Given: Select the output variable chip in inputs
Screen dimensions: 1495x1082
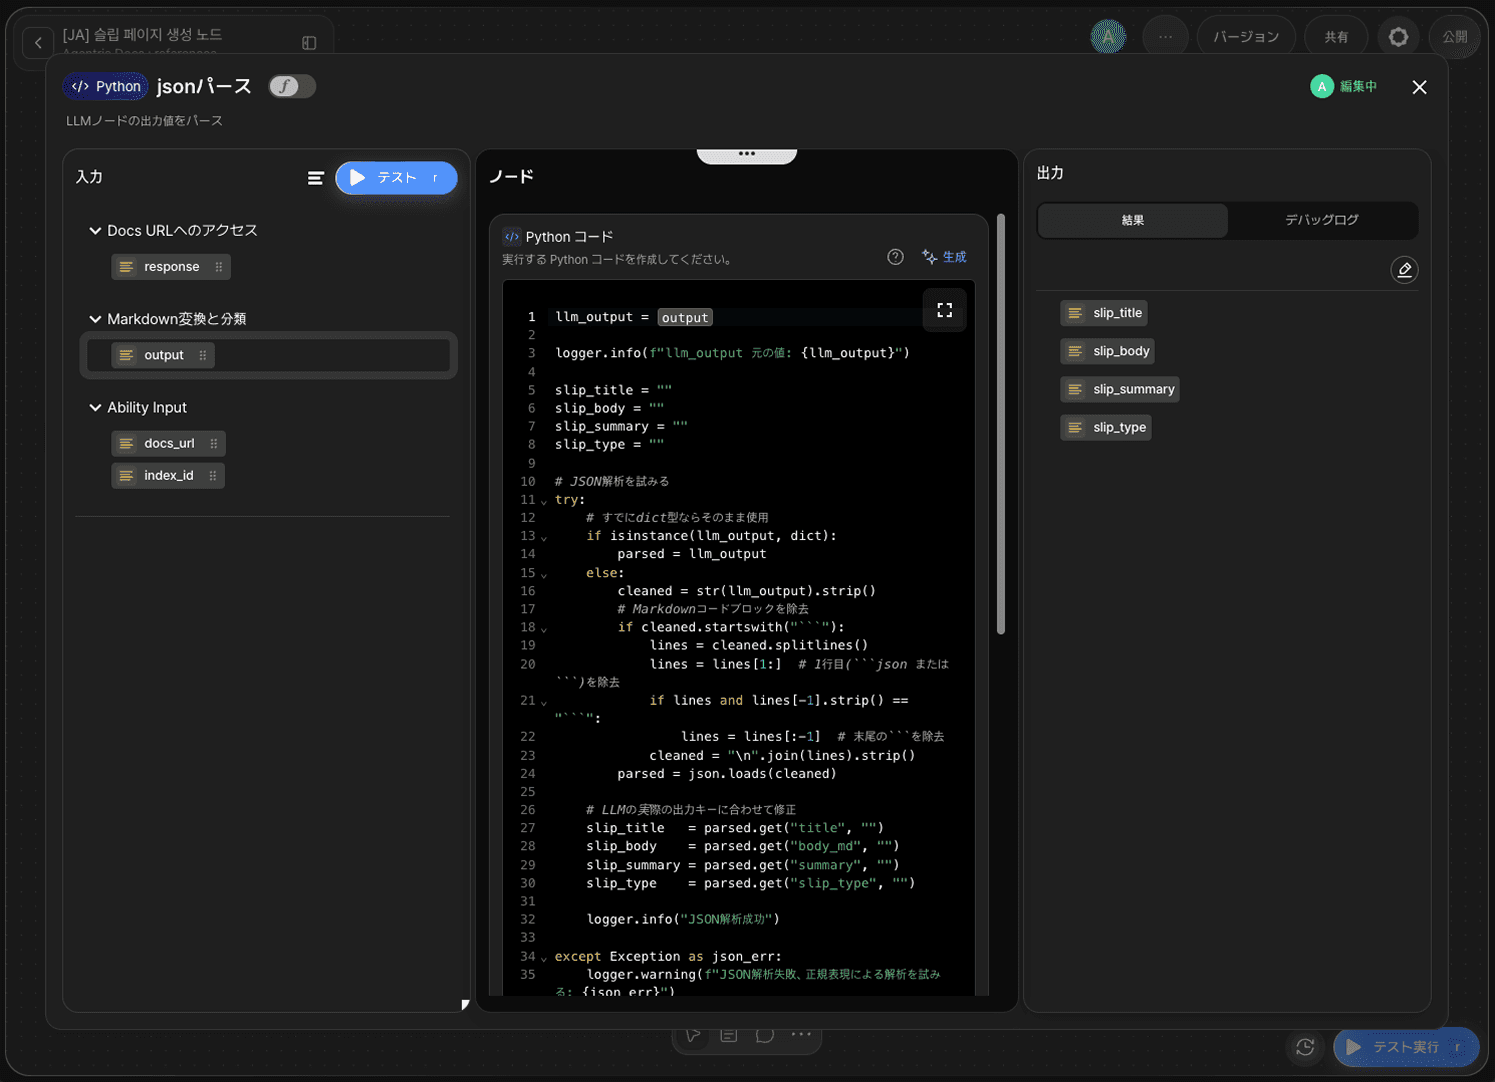Looking at the screenshot, I should click(163, 355).
